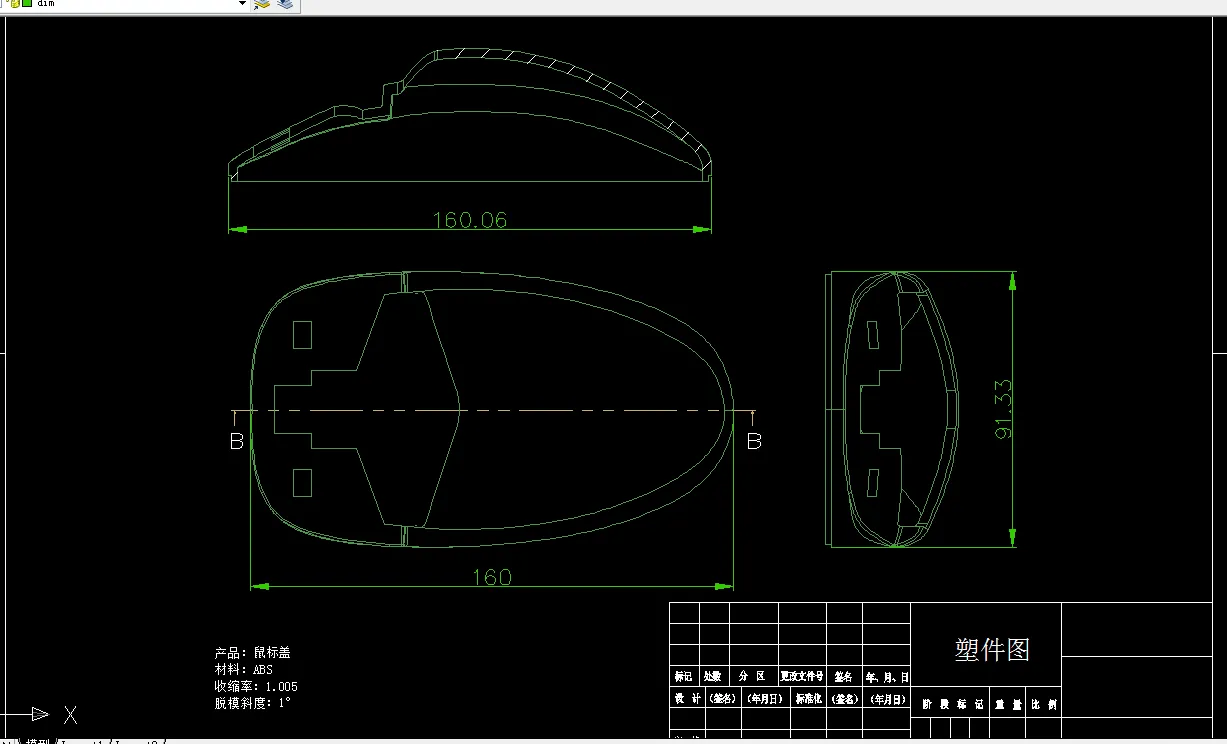Select the 材料: ABS note text
1227x744 pixels.
point(243,669)
